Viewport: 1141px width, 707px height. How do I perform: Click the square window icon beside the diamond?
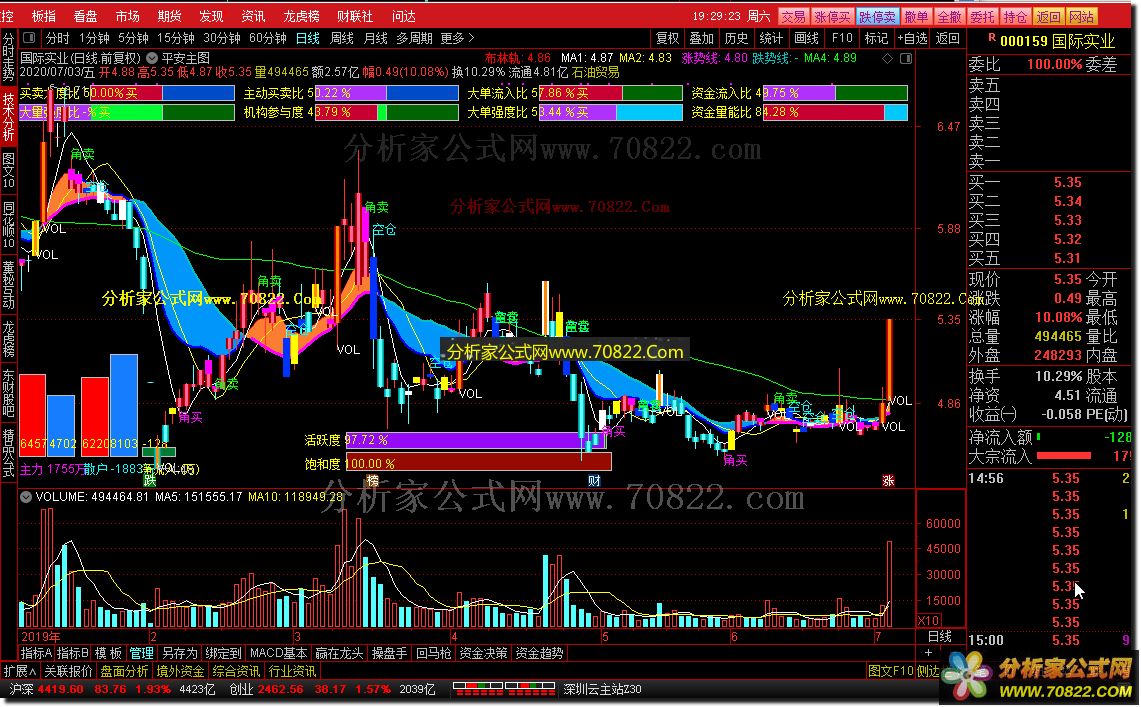point(906,58)
